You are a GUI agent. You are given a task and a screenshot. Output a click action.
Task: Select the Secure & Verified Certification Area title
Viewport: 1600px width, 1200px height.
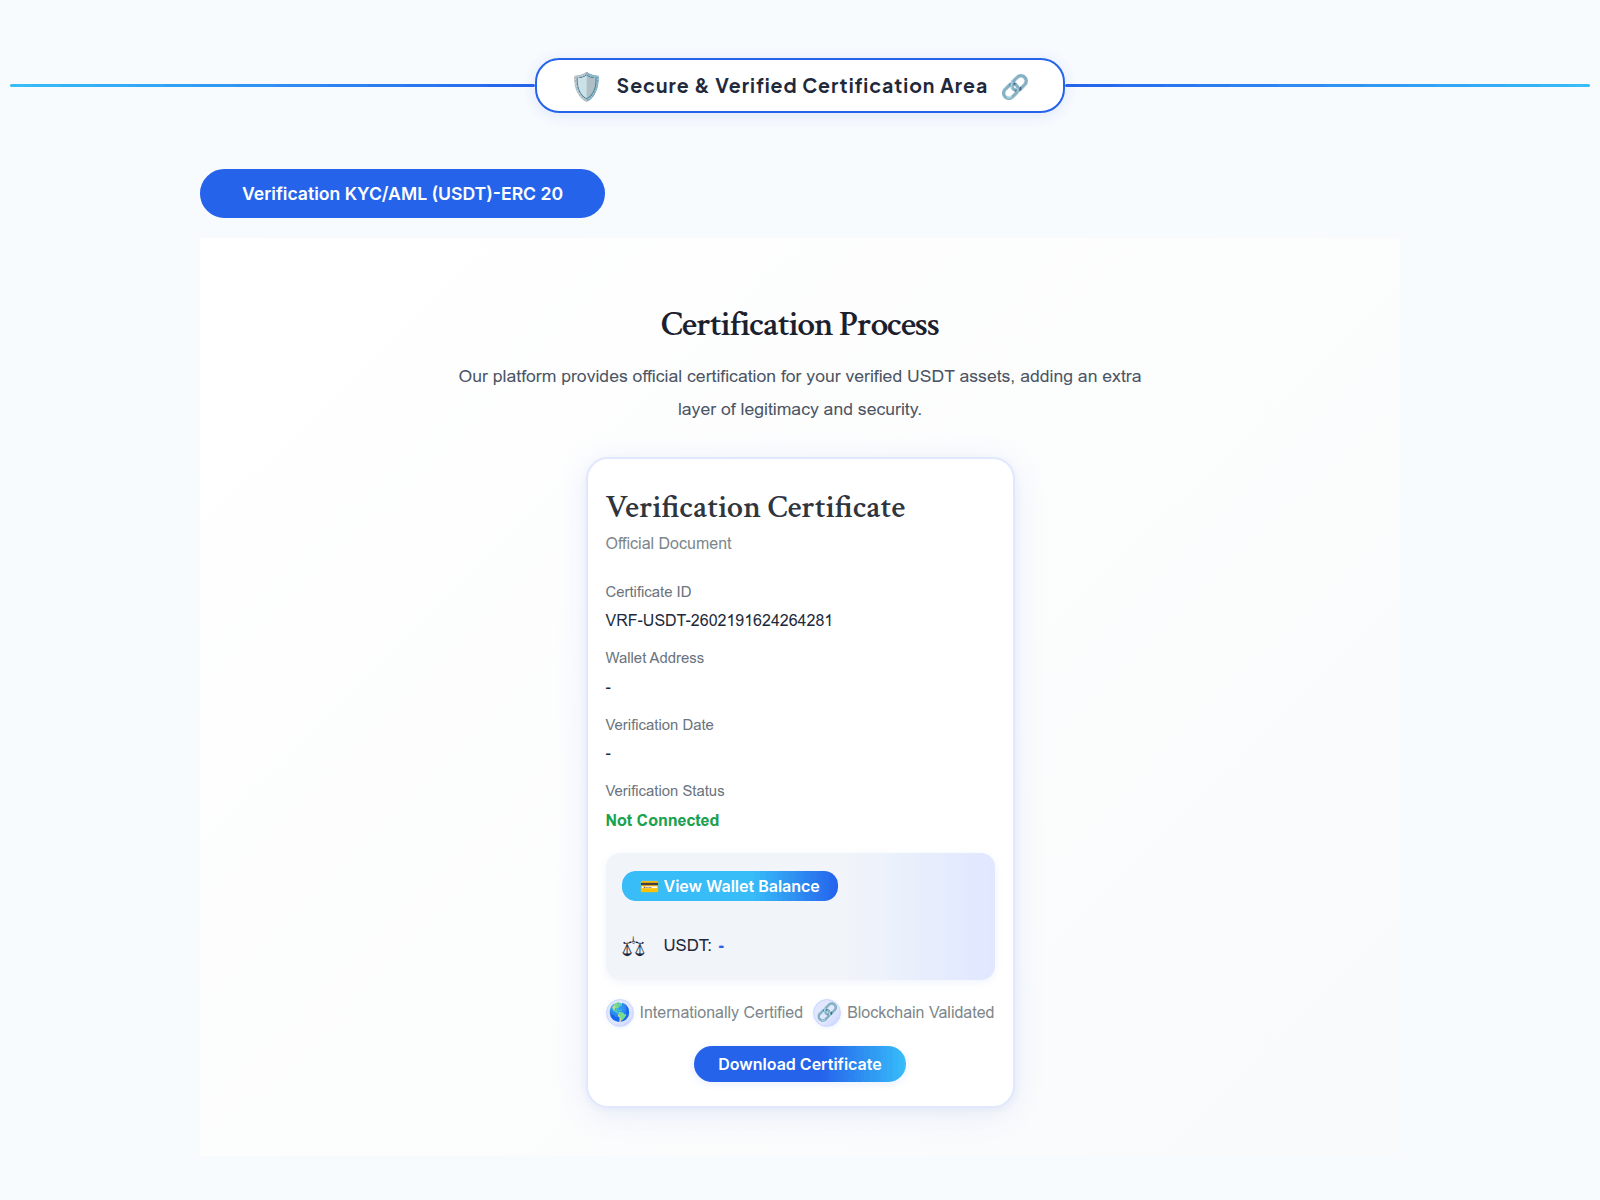tap(801, 87)
